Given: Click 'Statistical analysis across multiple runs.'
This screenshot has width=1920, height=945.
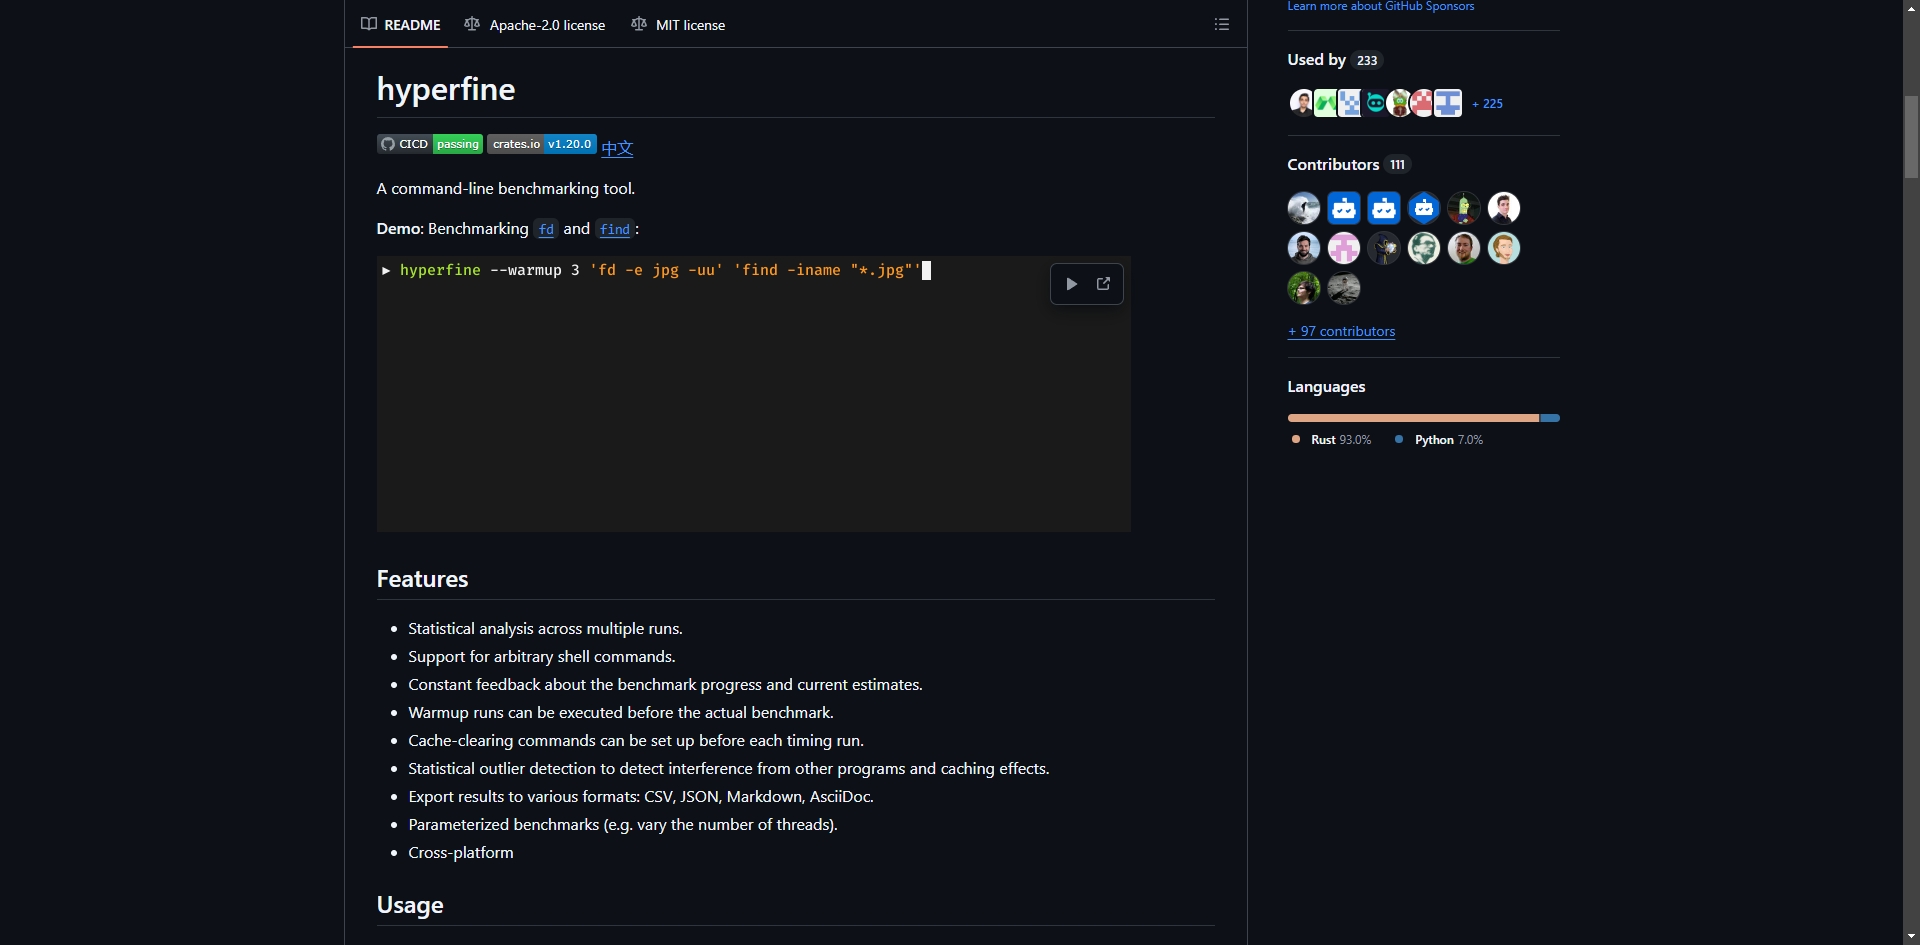Looking at the screenshot, I should [545, 629].
